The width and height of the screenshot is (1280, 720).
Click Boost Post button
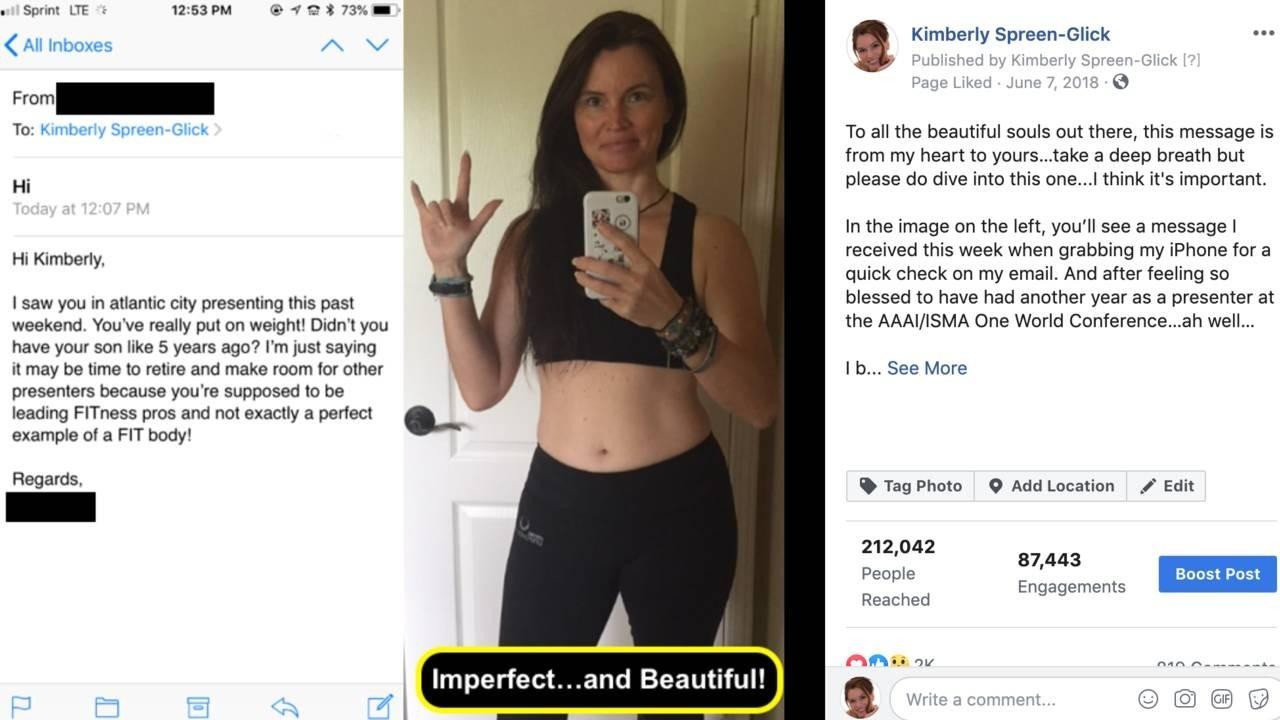pyautogui.click(x=1217, y=574)
